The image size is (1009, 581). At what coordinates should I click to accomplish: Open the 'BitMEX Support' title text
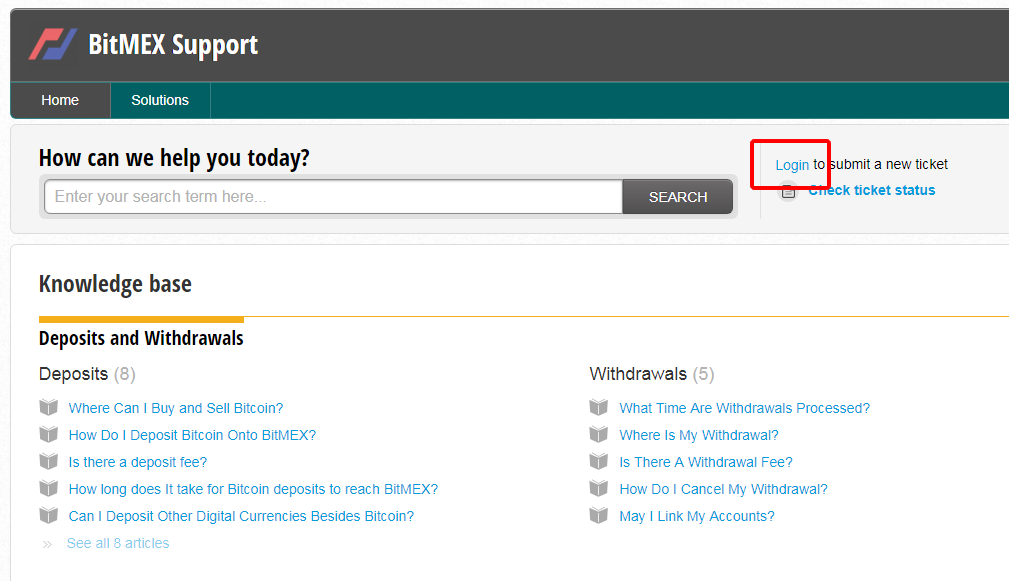173,45
